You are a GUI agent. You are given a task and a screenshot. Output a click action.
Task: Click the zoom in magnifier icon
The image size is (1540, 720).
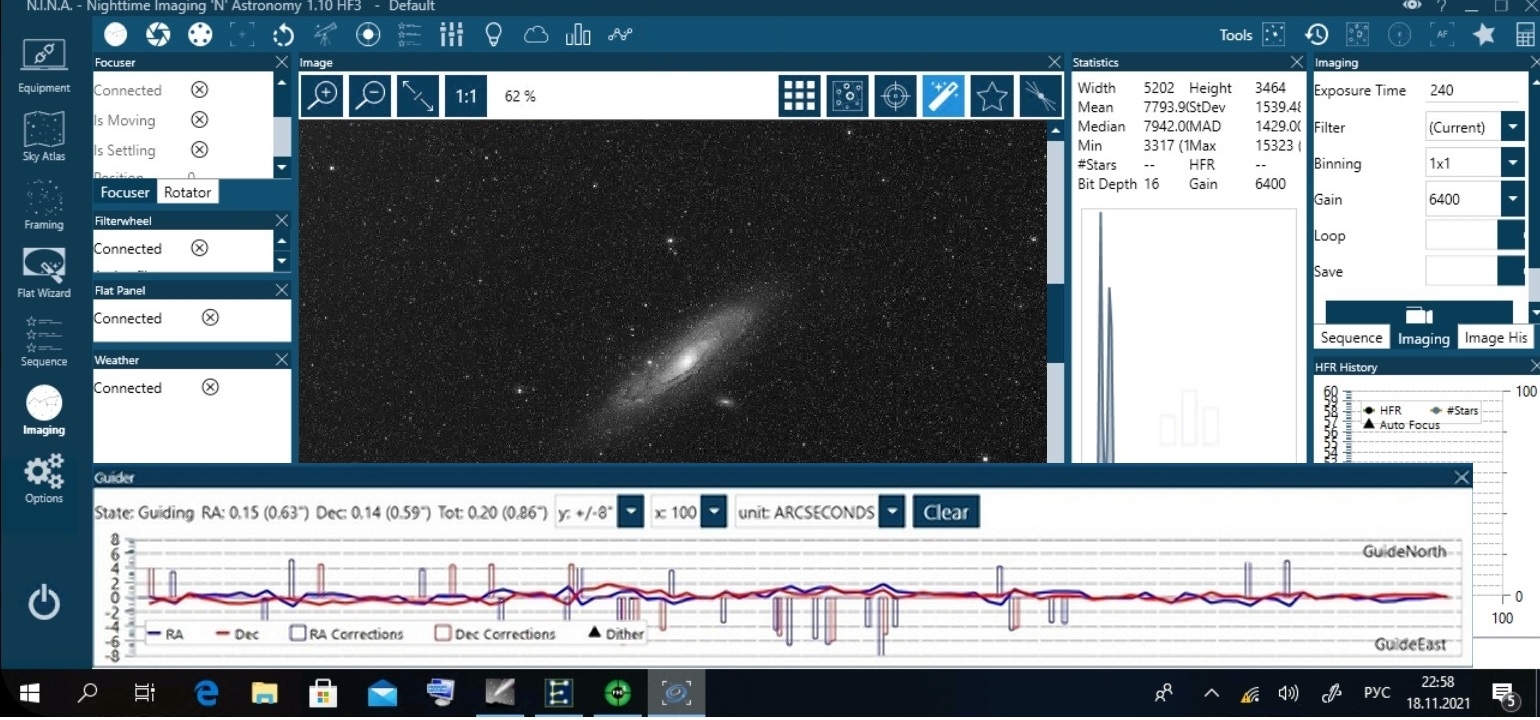(323, 96)
